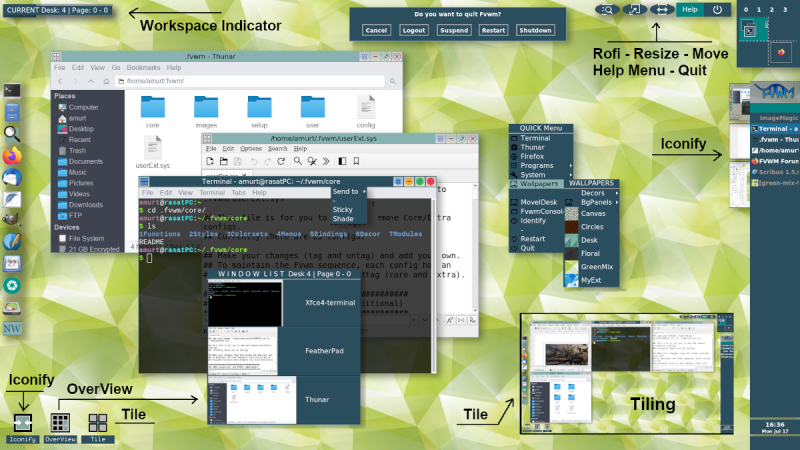
Task: Open the magnifier icon in left dock
Action: click(x=12, y=134)
